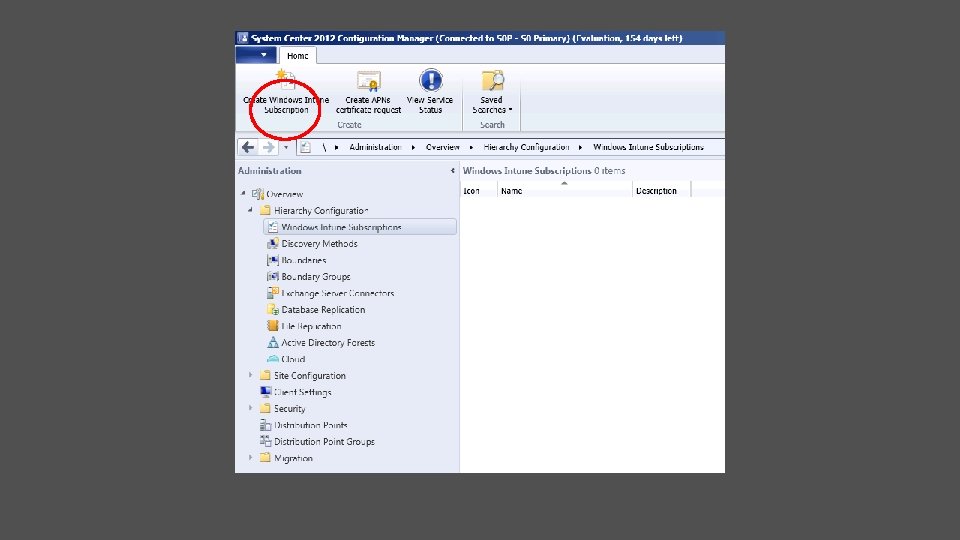Click Discovery Methods icon
This screenshot has width=960, height=540.
tap(272, 243)
